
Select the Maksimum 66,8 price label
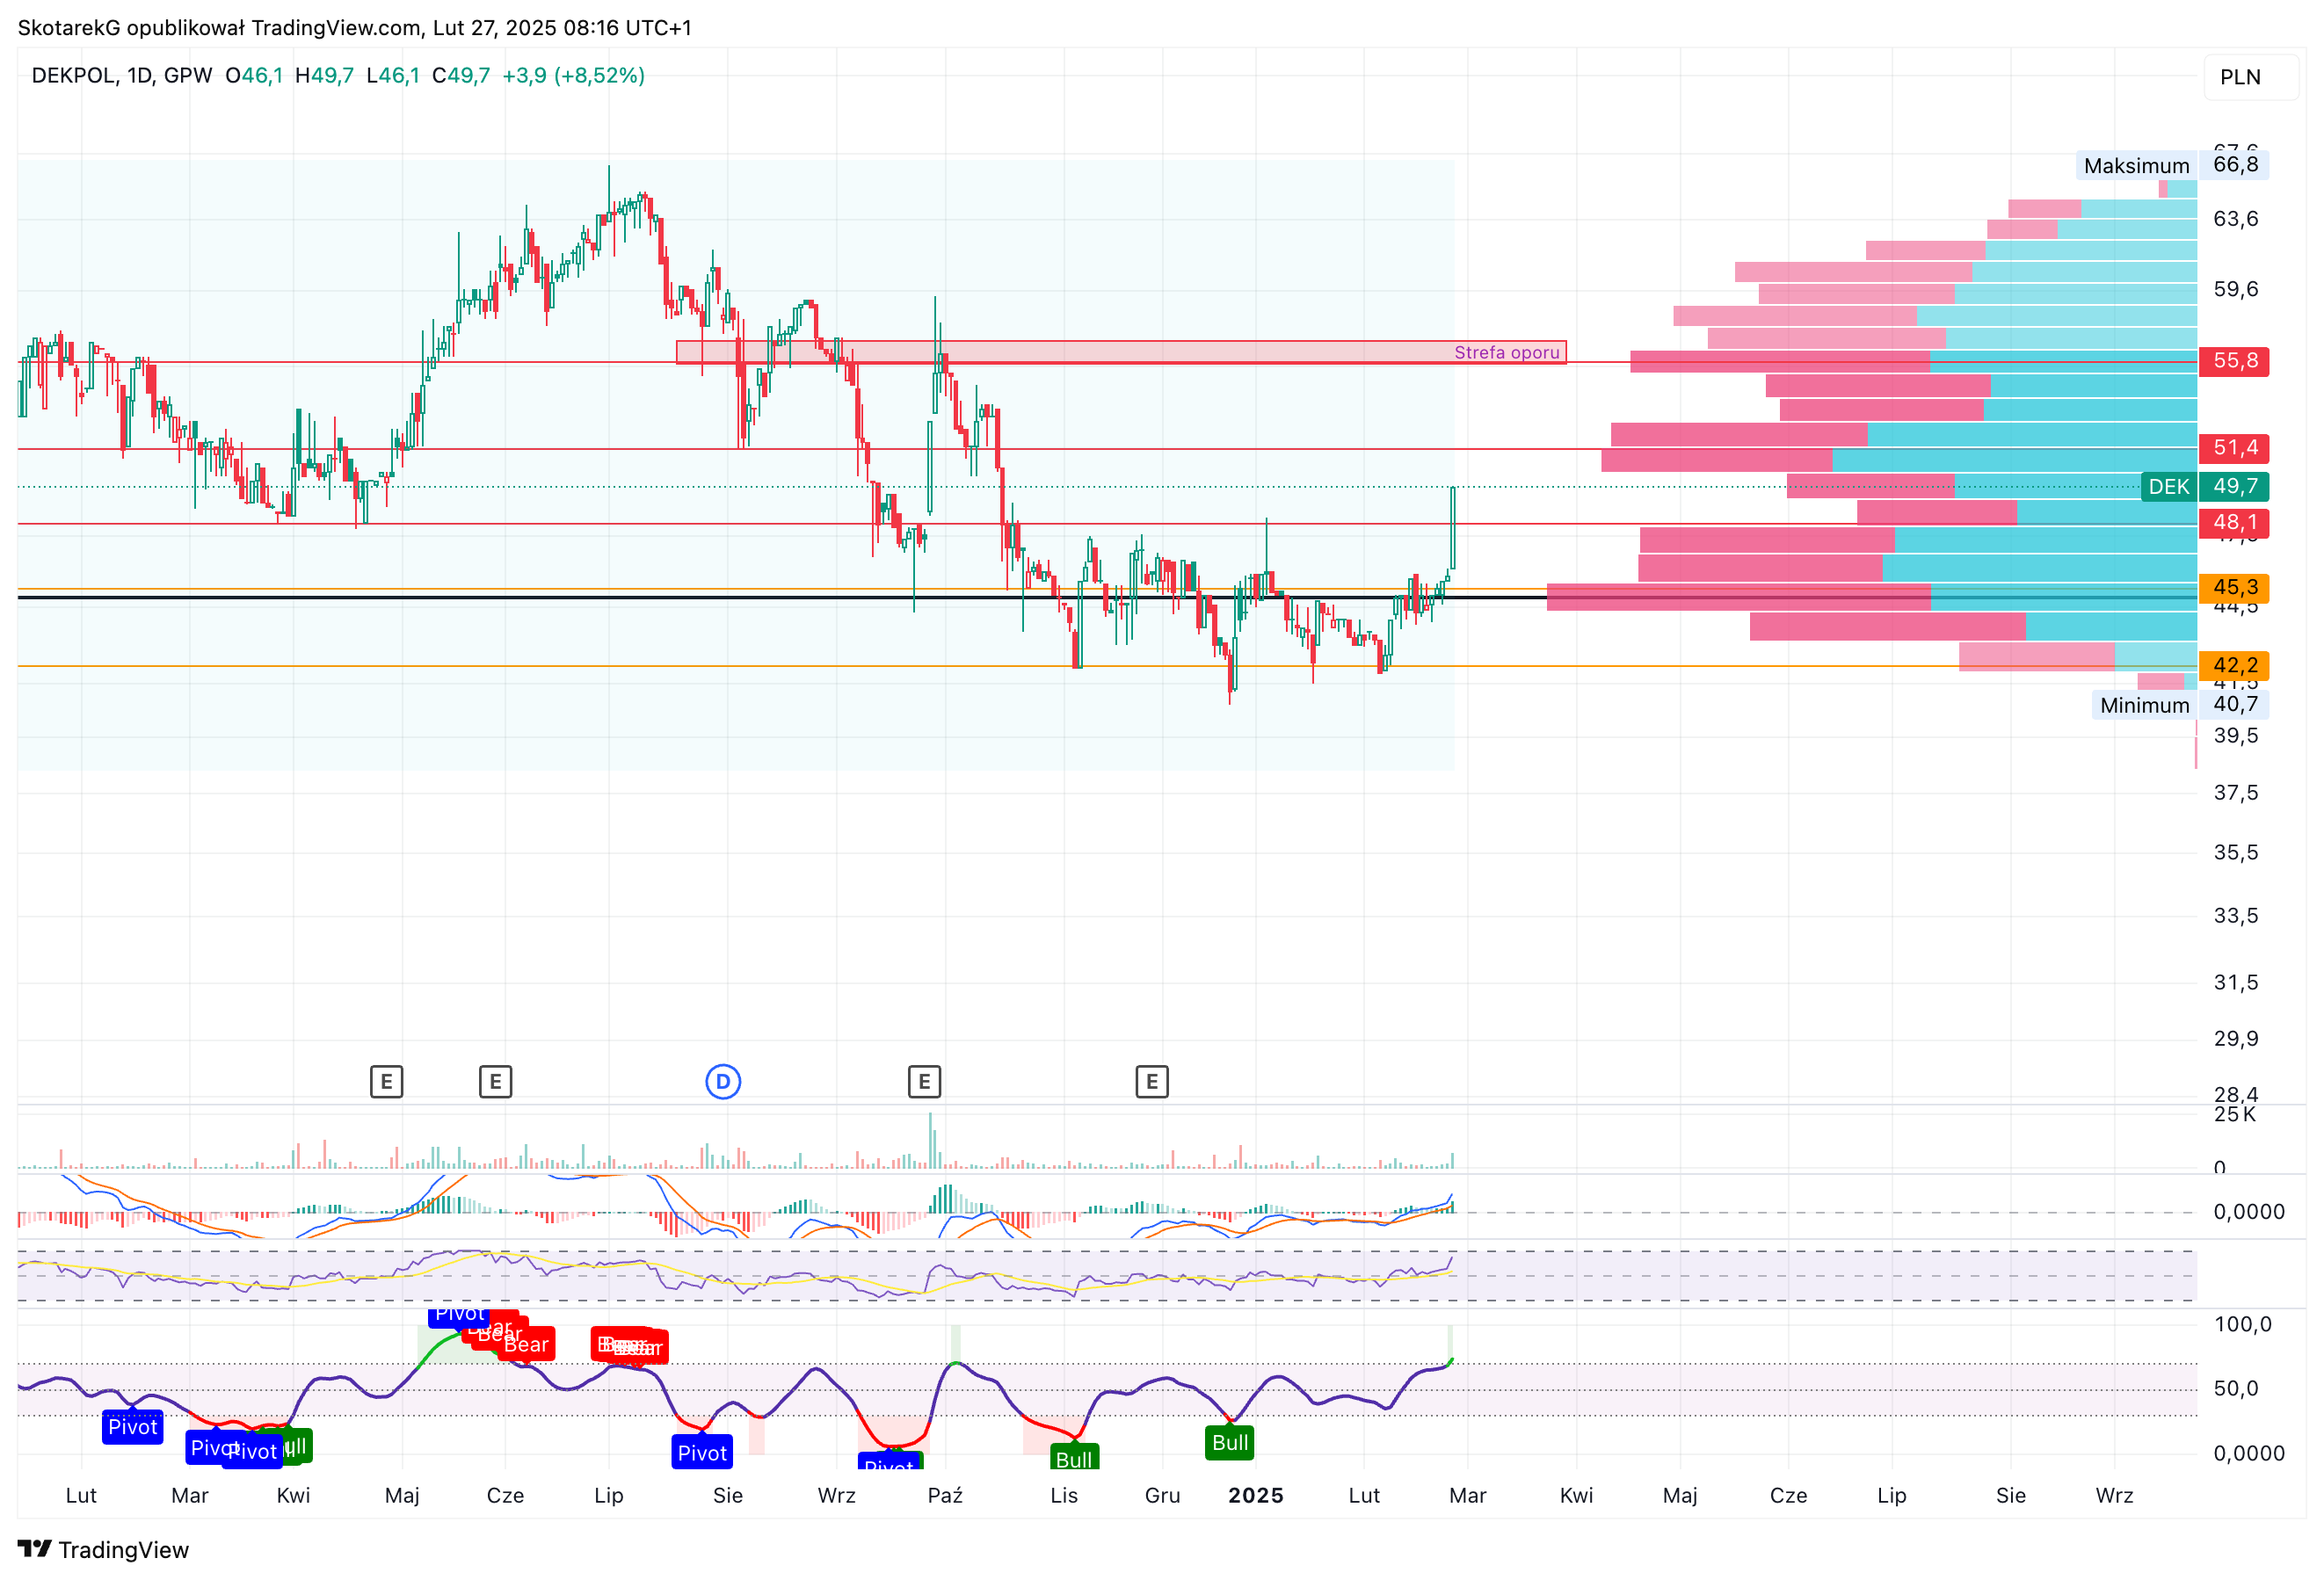pos(2172,165)
